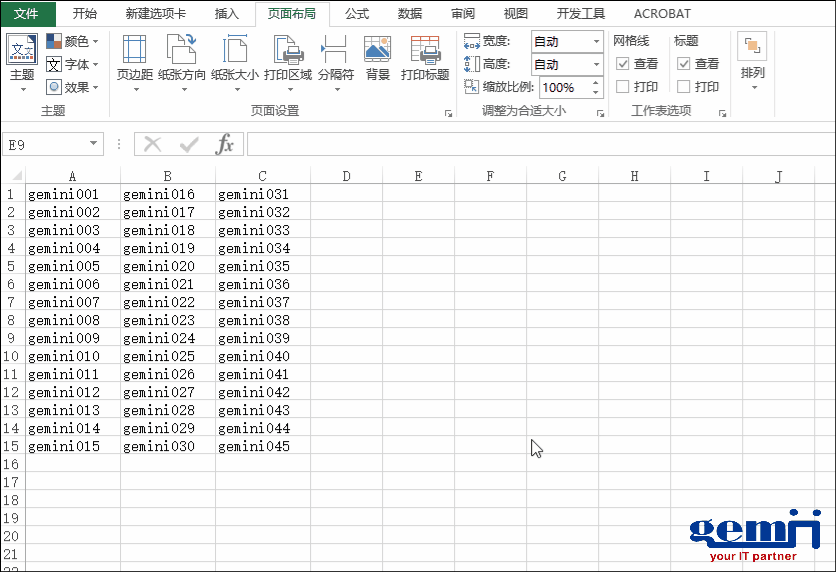Switch to the 插入 insert tab

coord(227,13)
